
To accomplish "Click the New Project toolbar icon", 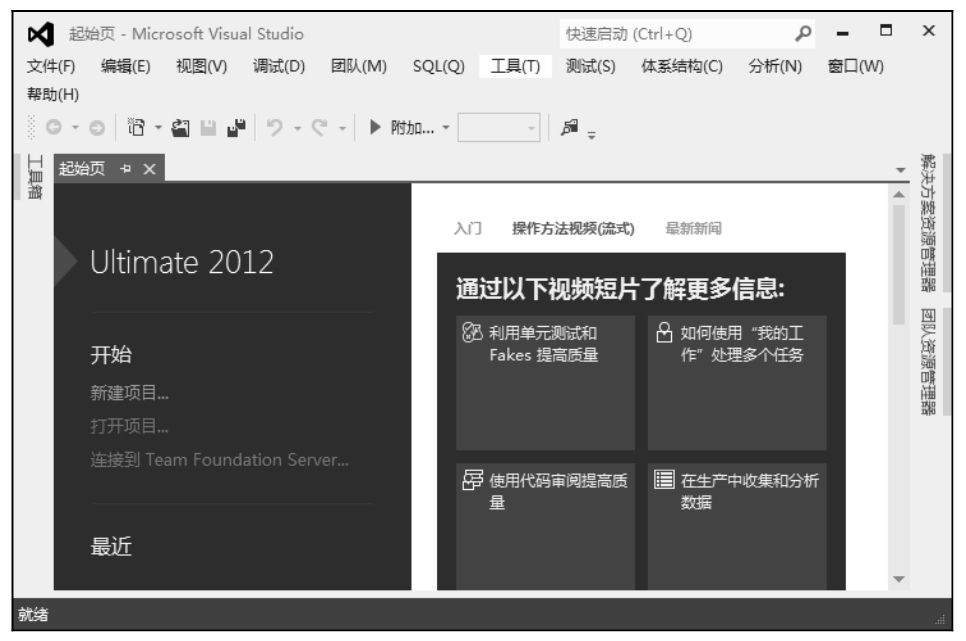I will (136, 128).
